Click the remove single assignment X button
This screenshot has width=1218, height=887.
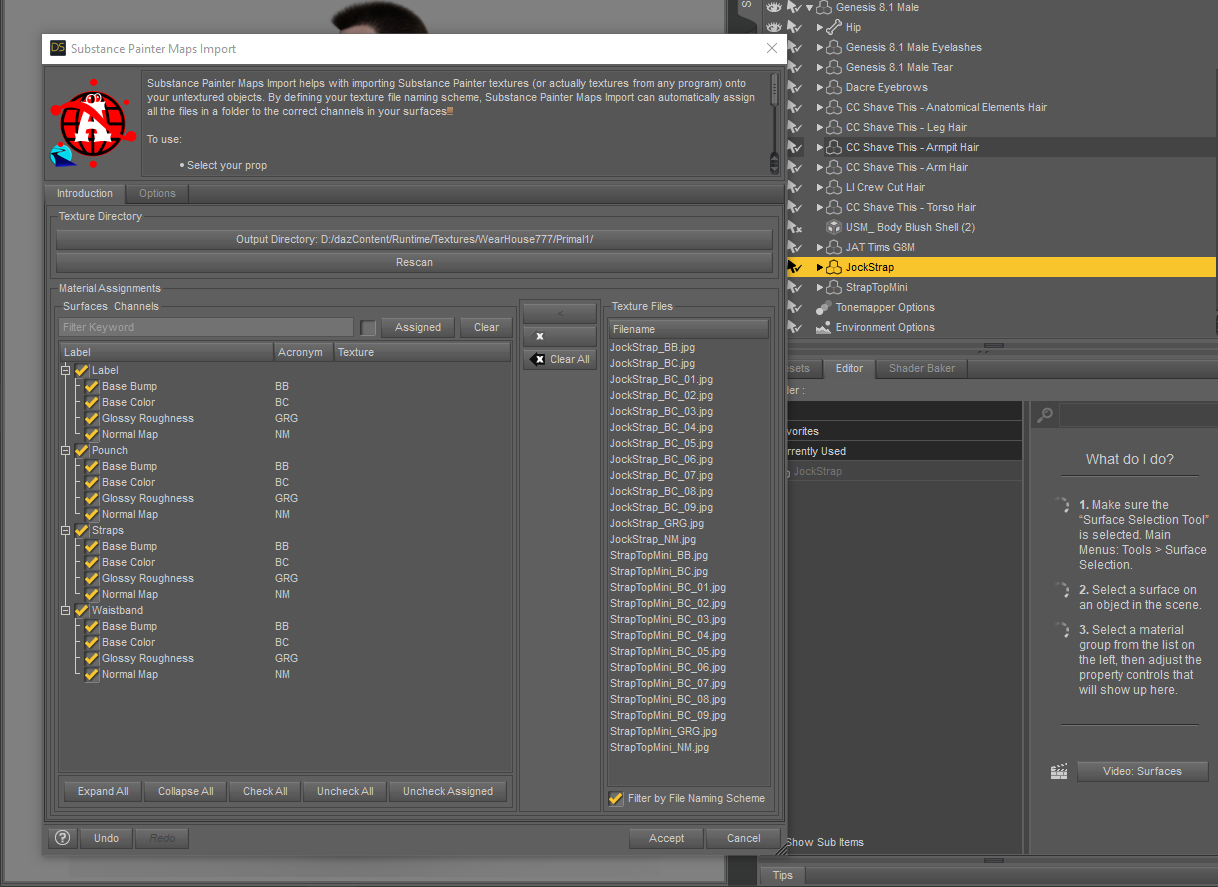pos(560,336)
